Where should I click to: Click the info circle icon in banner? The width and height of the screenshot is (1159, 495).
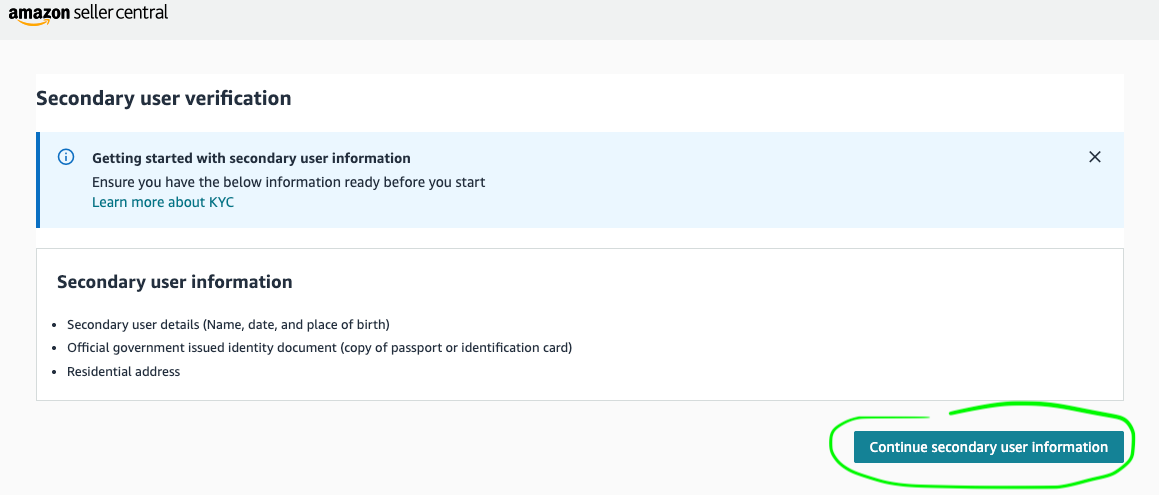(x=66, y=157)
